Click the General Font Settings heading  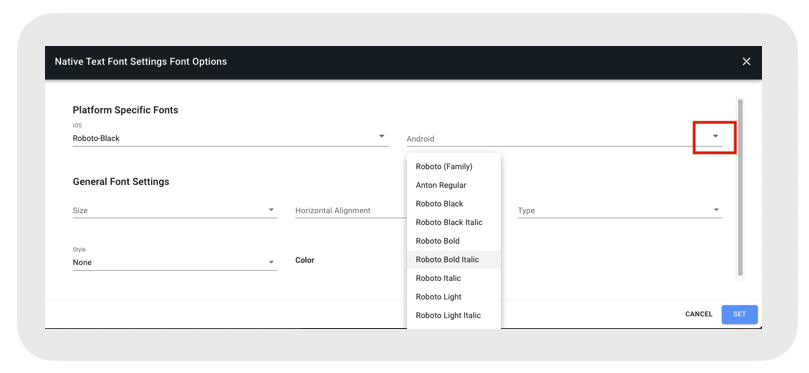(121, 182)
